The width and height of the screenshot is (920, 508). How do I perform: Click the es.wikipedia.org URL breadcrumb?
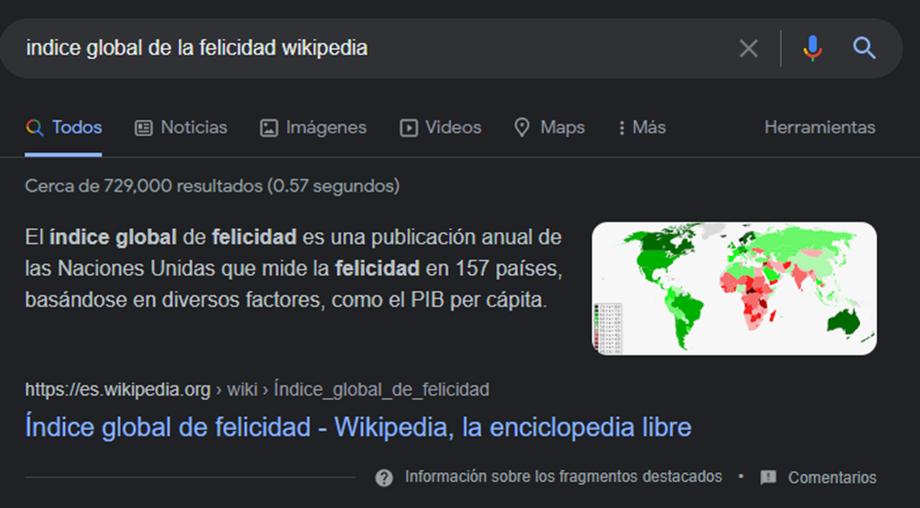257,390
